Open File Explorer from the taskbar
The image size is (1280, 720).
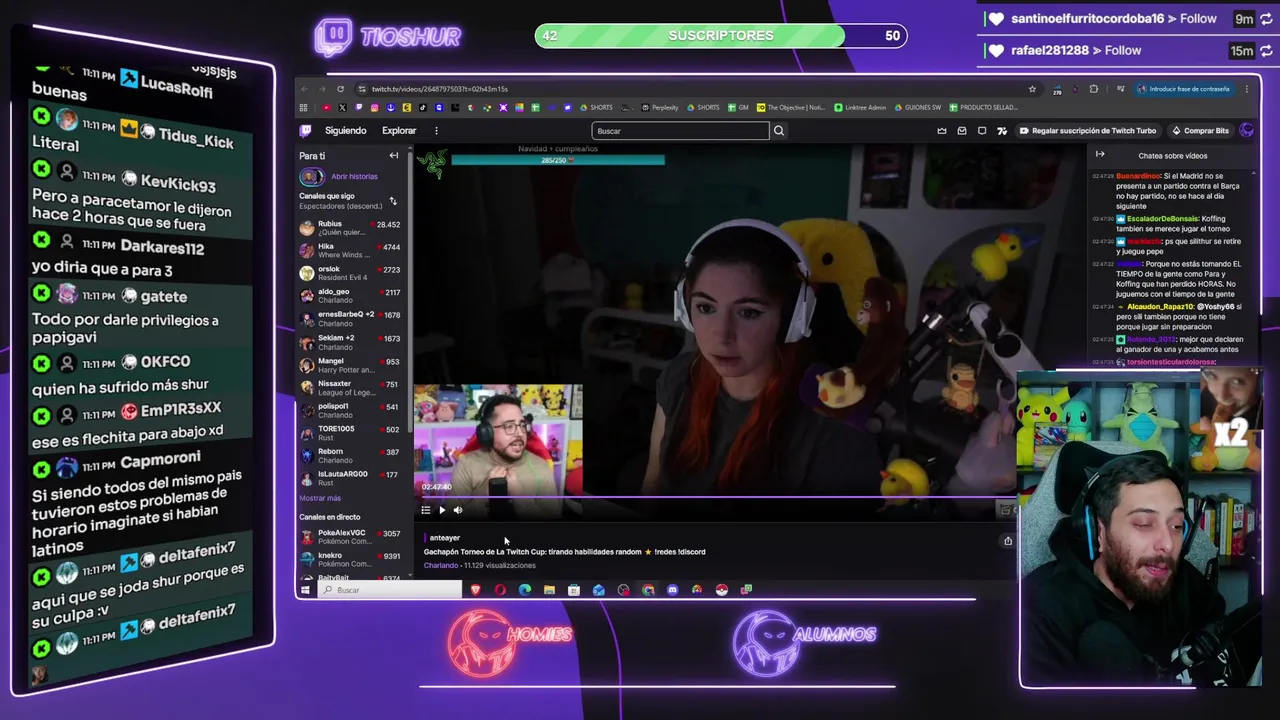pos(549,590)
